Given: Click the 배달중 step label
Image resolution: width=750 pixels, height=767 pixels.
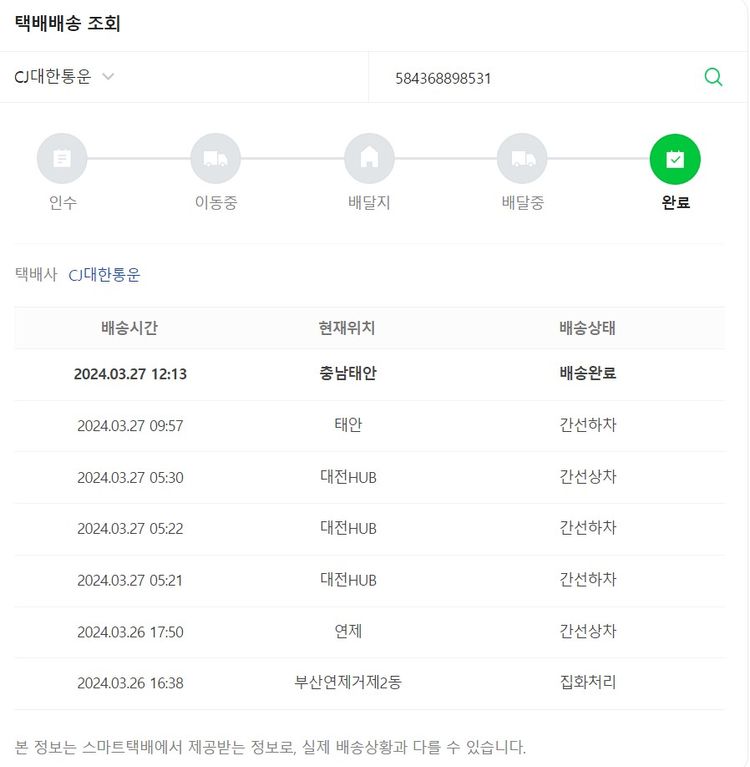Looking at the screenshot, I should pos(522,203).
